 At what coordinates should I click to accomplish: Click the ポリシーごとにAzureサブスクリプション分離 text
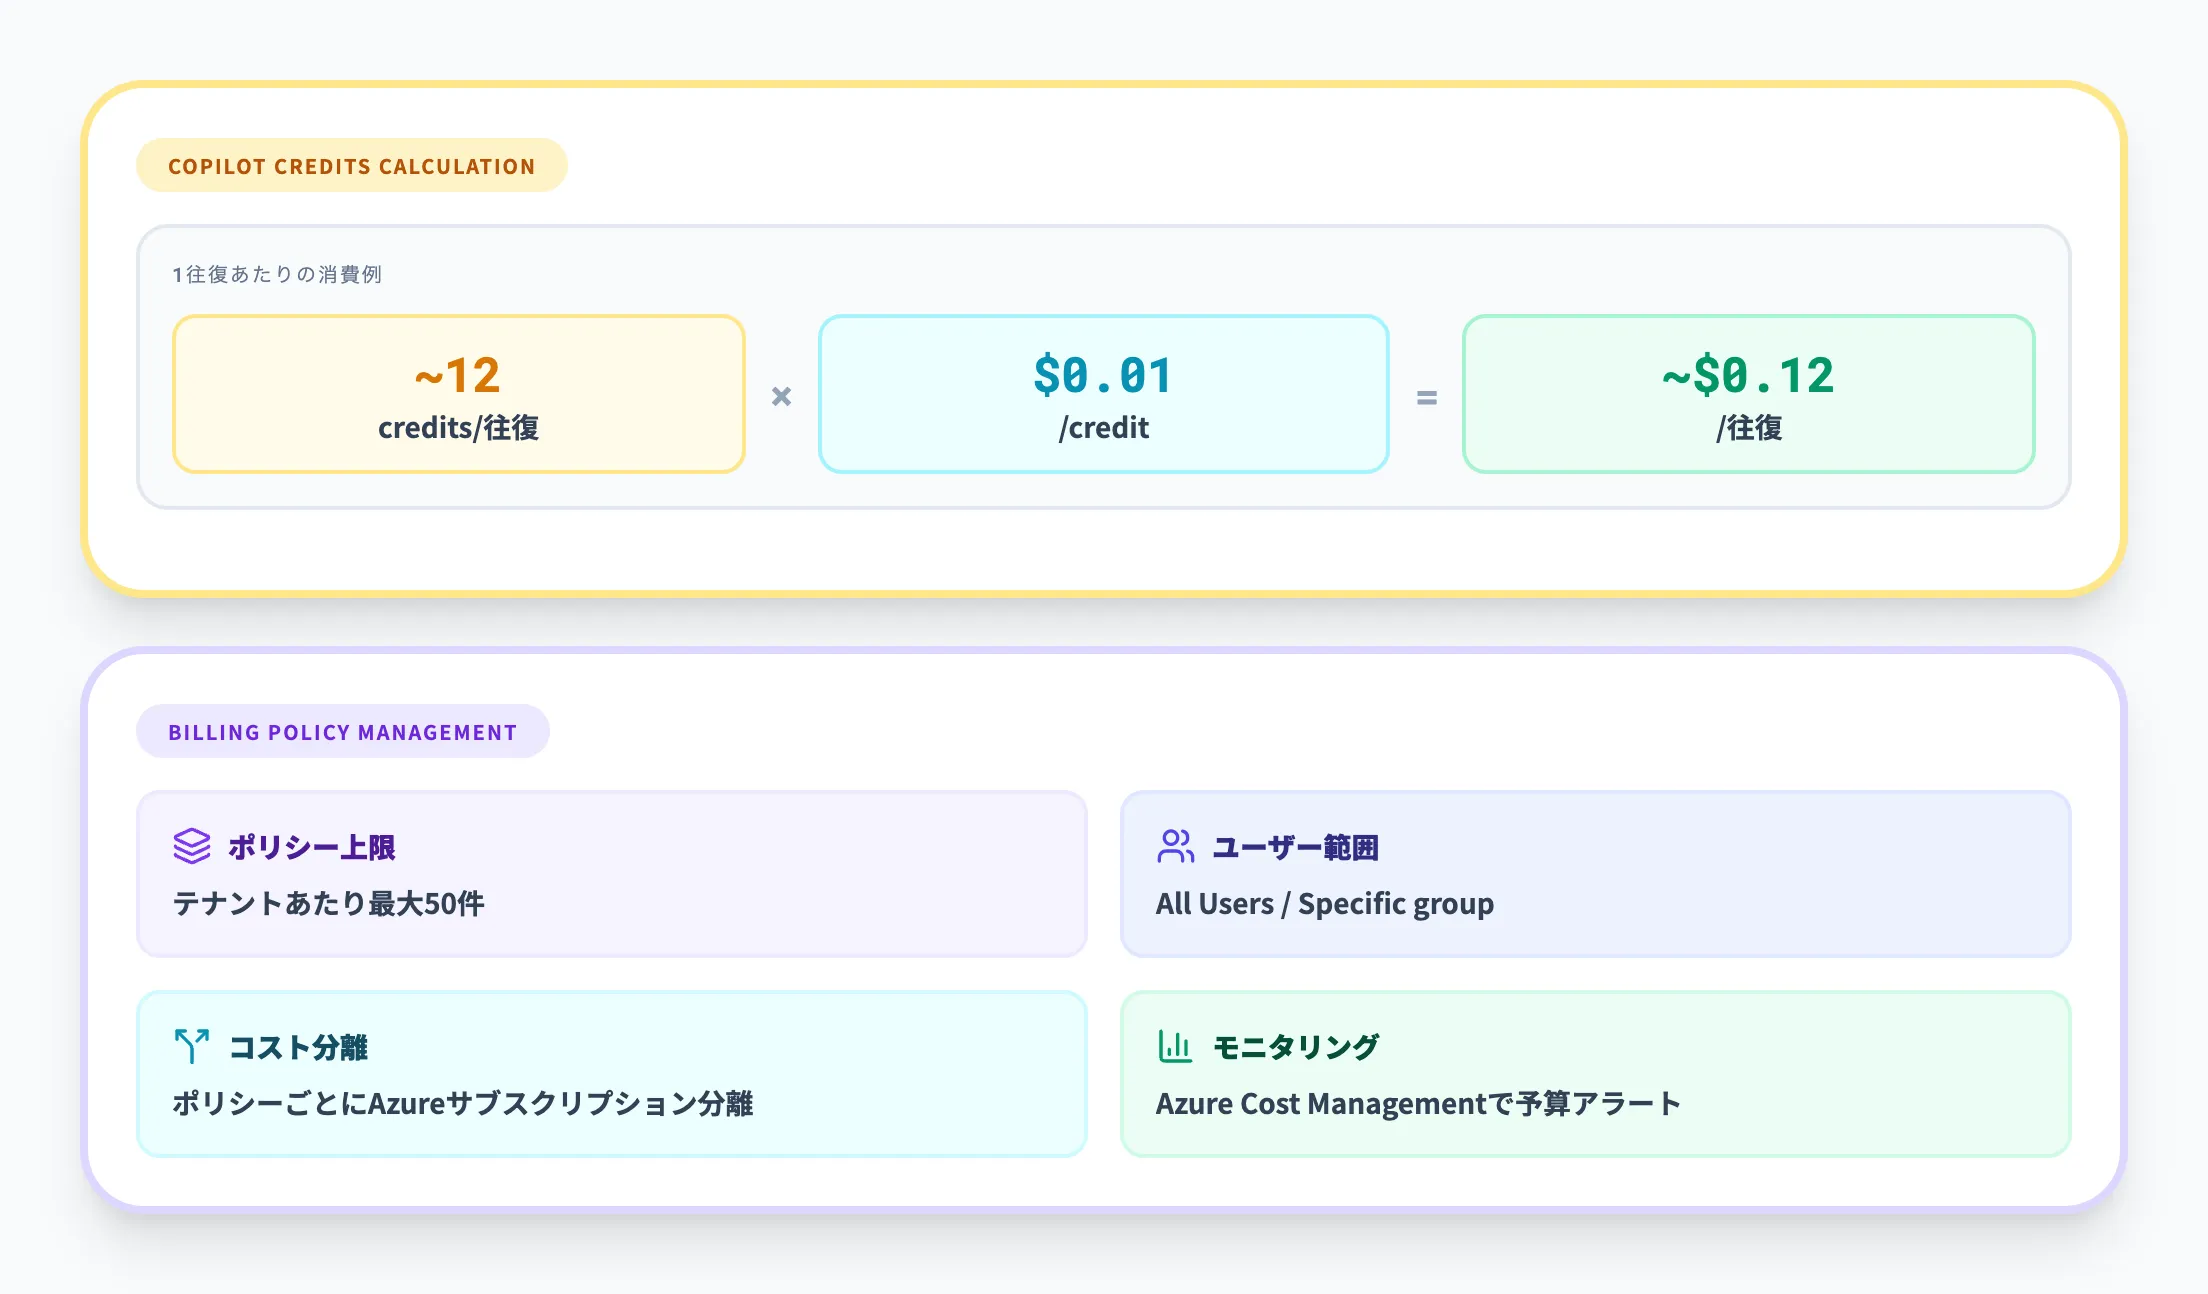click(x=466, y=1104)
